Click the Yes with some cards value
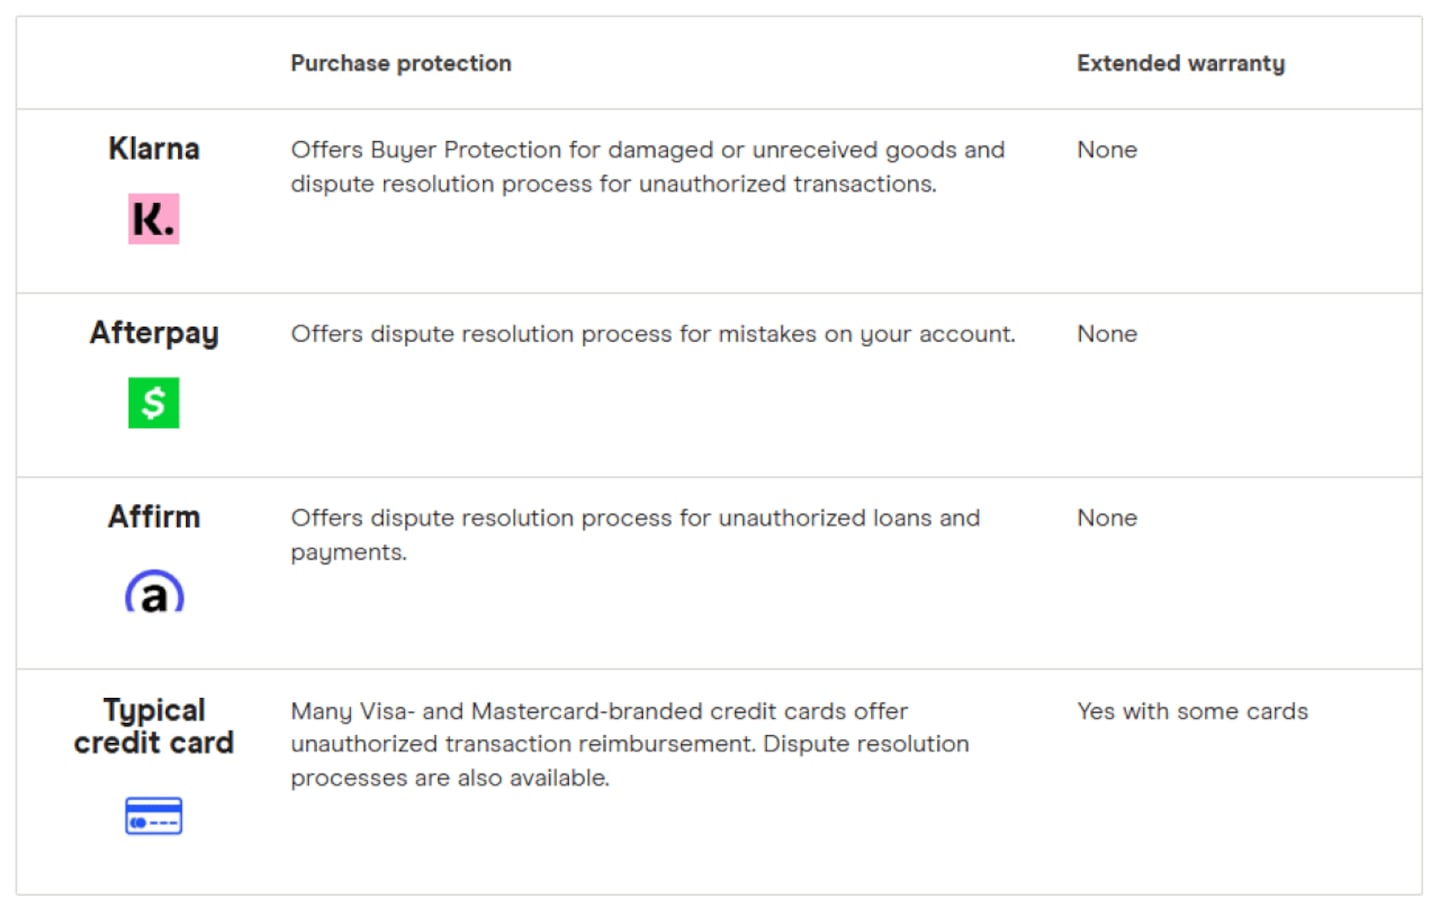The height and width of the screenshot is (908, 1440). 1192,711
